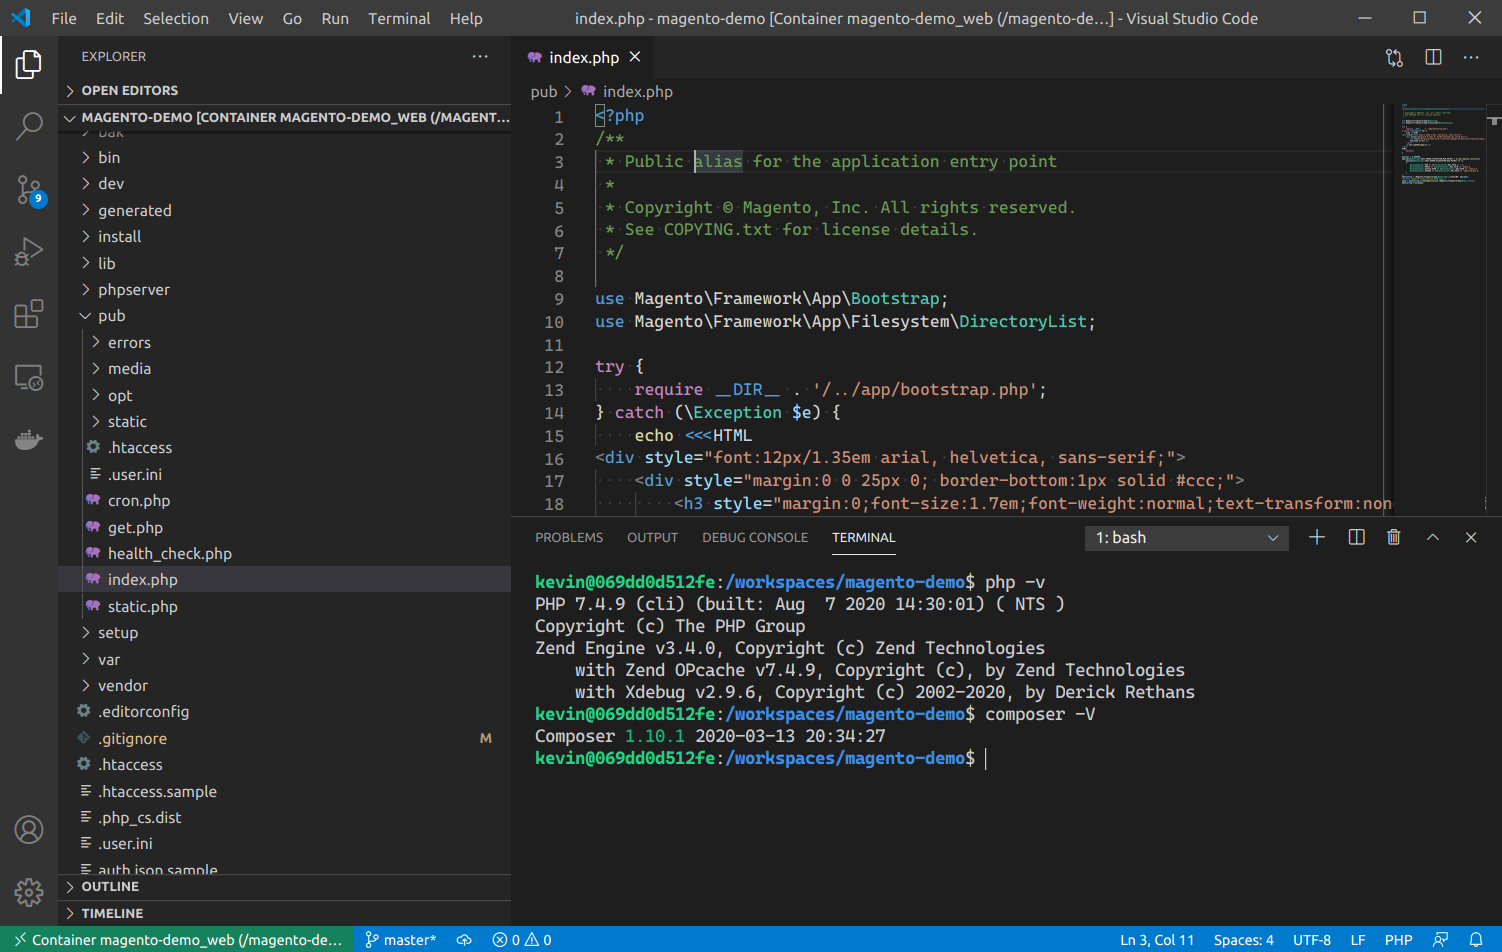The image size is (1502, 952).
Task: Open the Explorer view in activity bar
Action: [29, 65]
